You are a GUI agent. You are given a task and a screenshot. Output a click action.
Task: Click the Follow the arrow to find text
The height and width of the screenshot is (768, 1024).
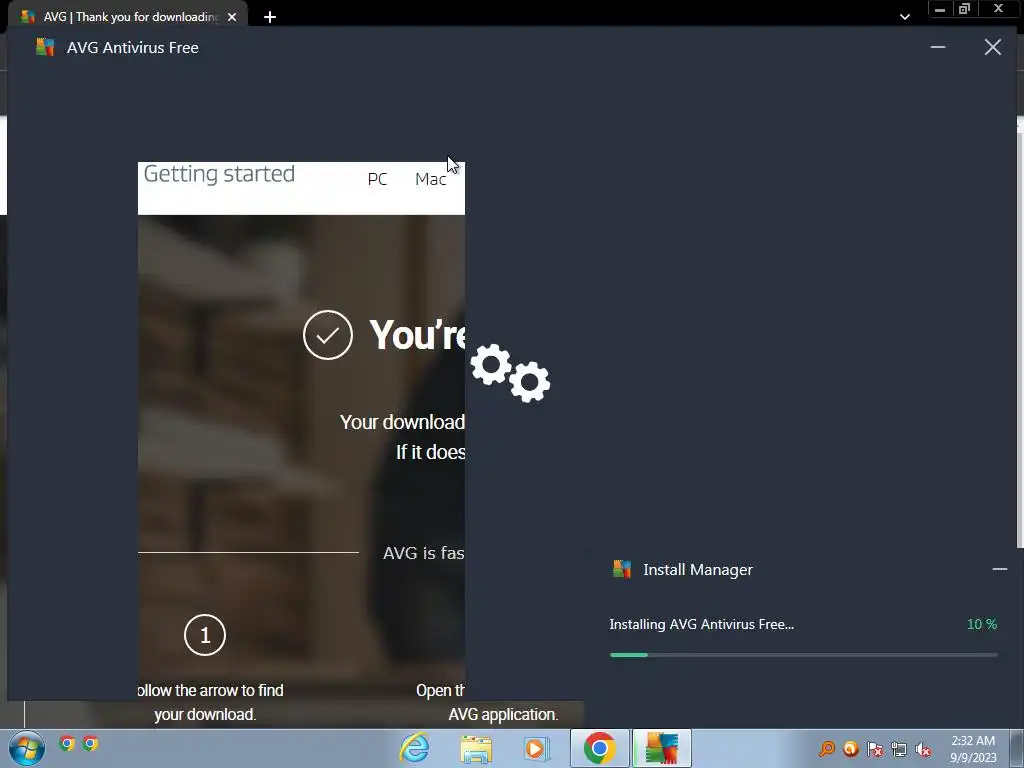[210, 690]
